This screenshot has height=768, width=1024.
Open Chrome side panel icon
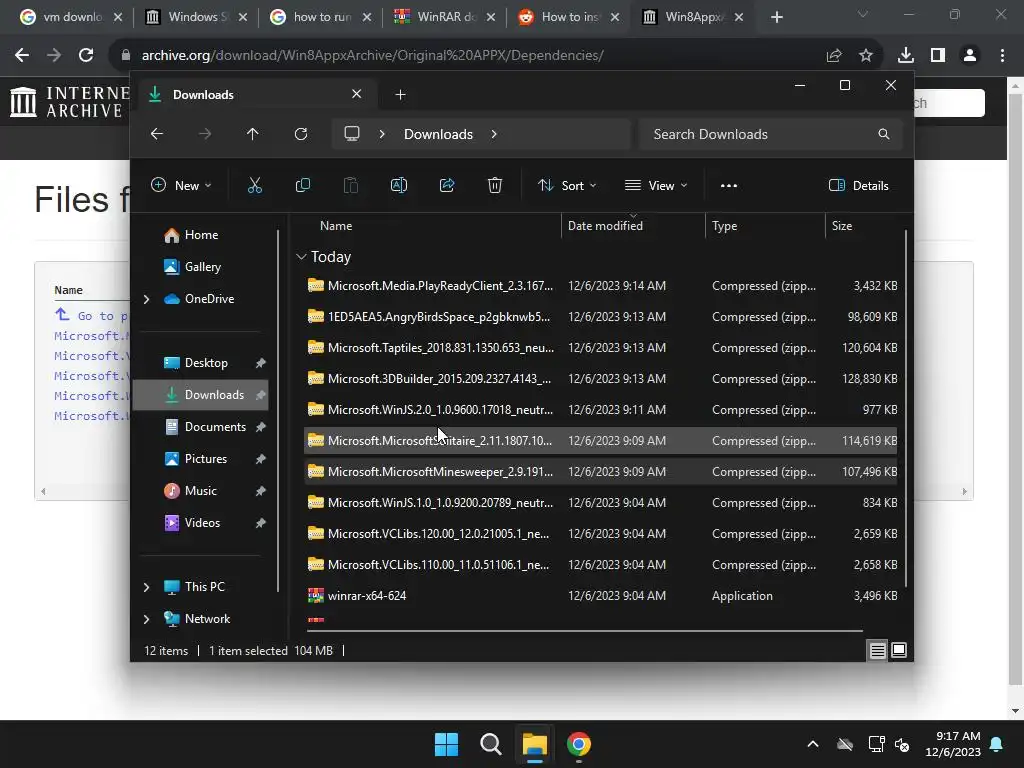(938, 56)
